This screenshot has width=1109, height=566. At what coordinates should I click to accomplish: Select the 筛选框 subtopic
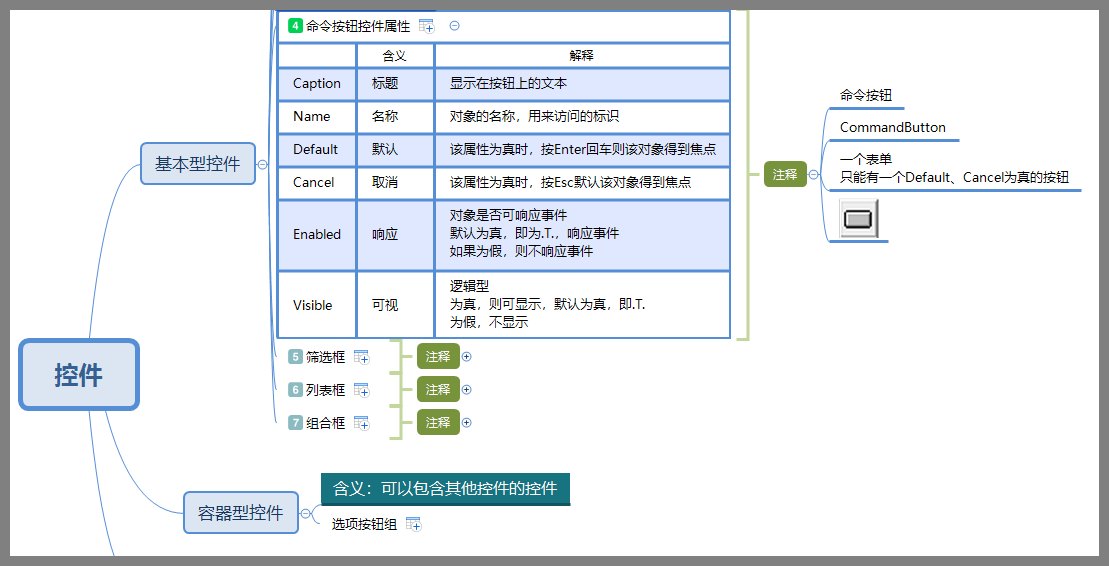(x=325, y=357)
